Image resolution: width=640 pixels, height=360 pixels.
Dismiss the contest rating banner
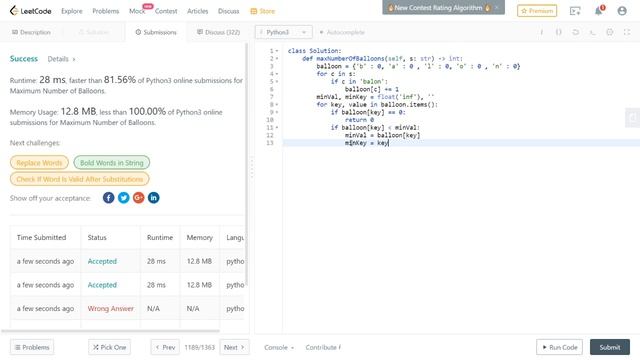(x=497, y=8)
